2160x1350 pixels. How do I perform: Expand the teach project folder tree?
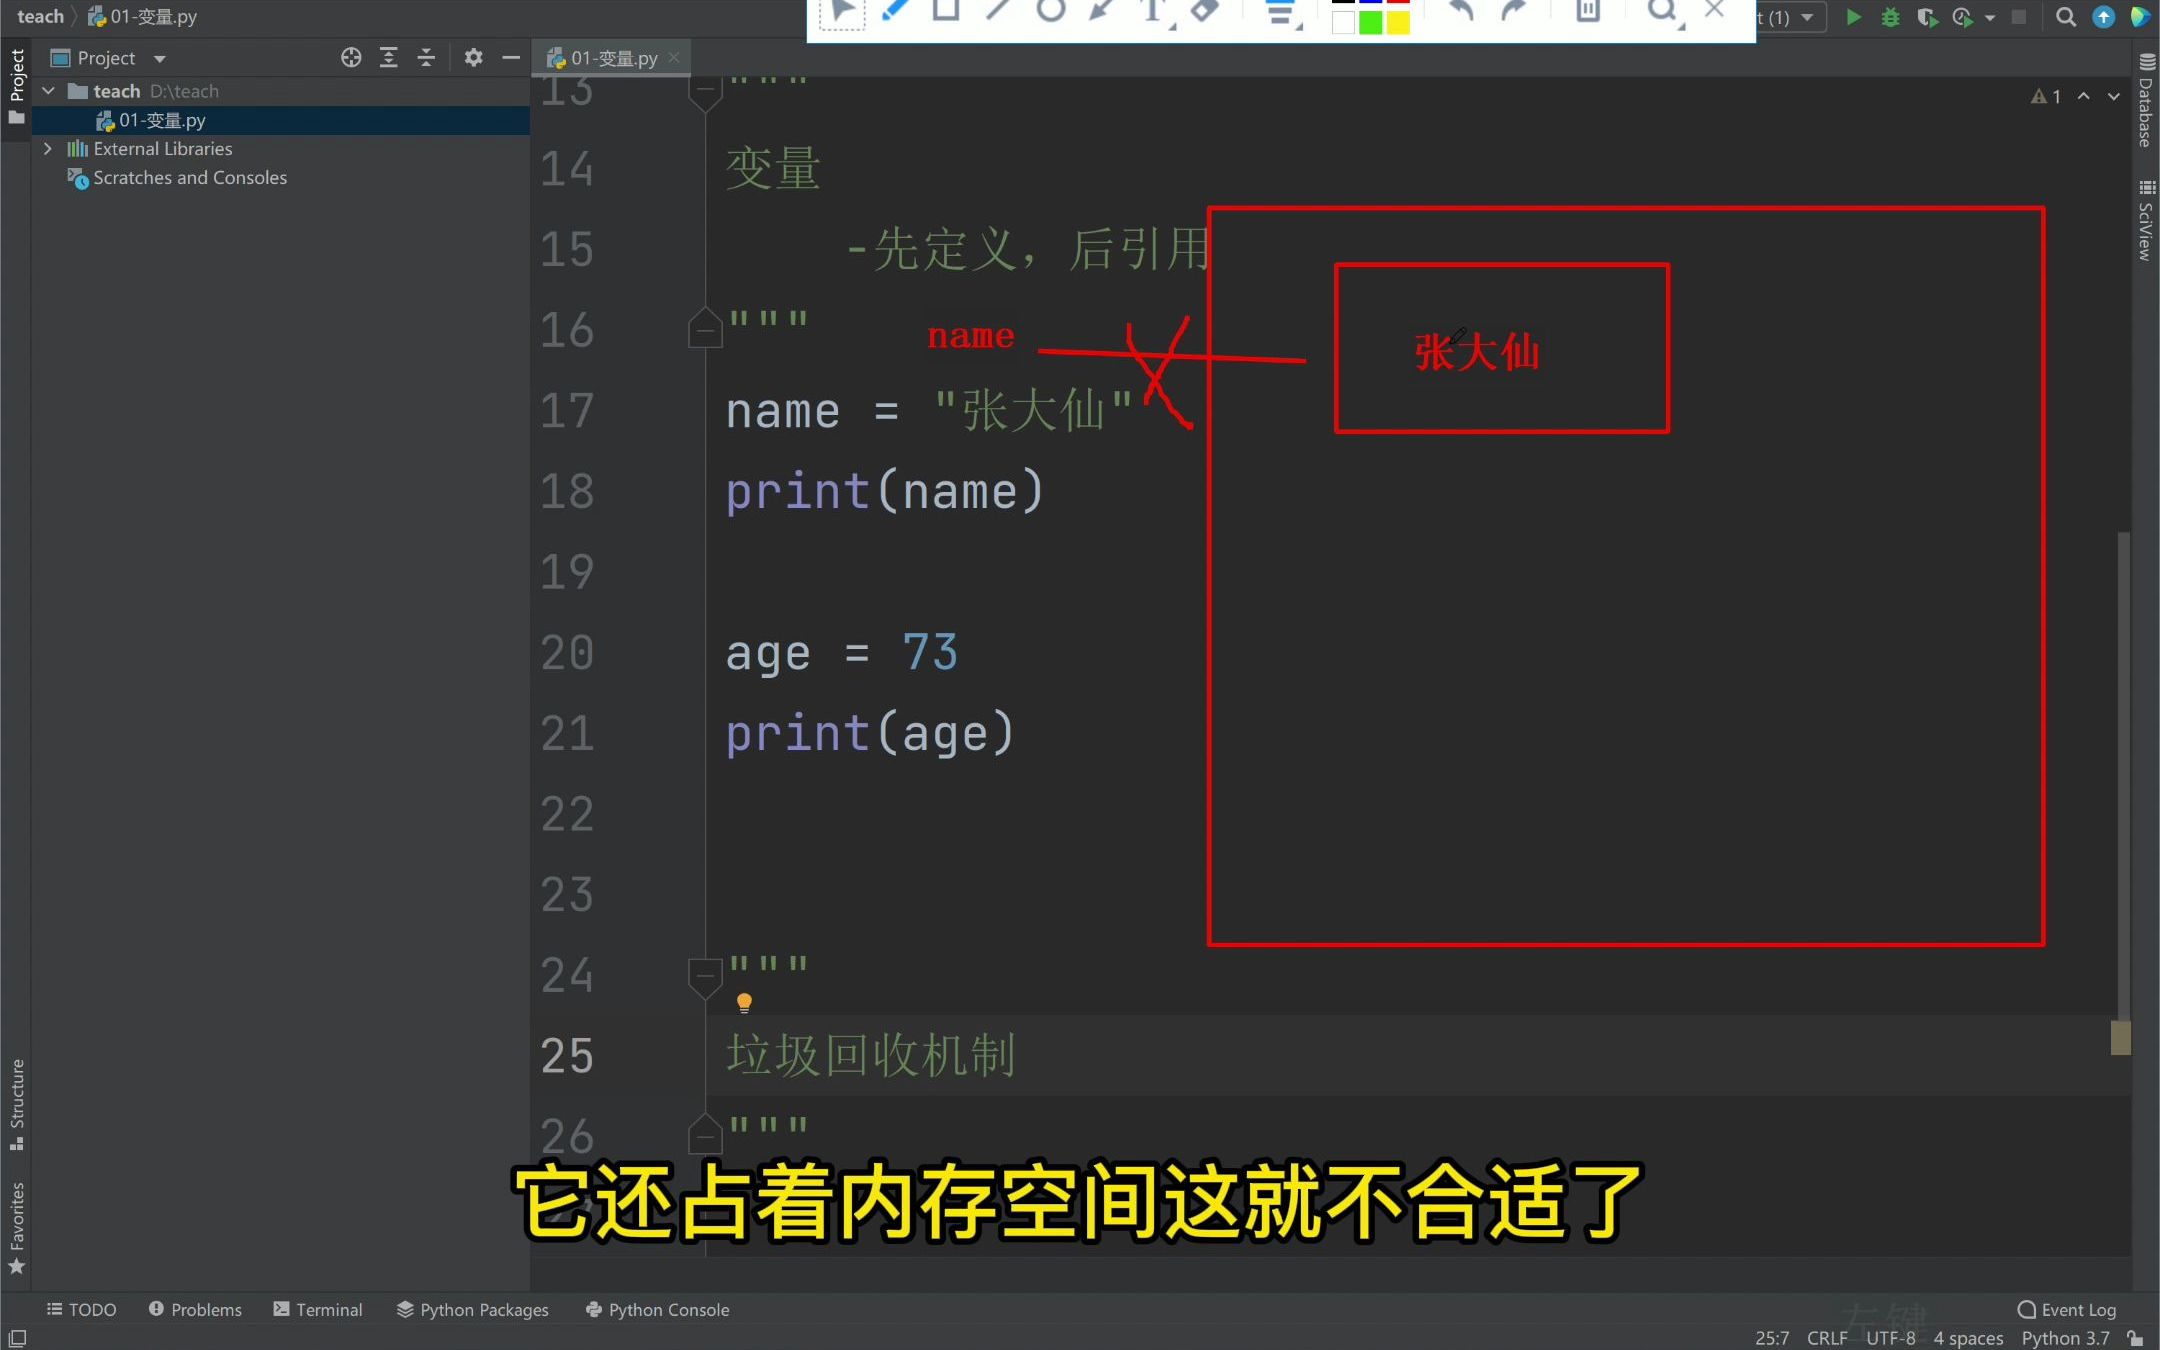pyautogui.click(x=48, y=90)
